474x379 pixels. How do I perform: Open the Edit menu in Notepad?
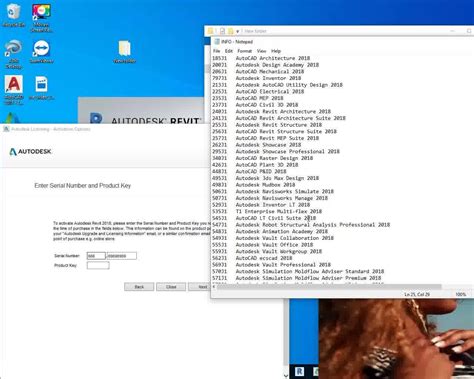pyautogui.click(x=229, y=51)
